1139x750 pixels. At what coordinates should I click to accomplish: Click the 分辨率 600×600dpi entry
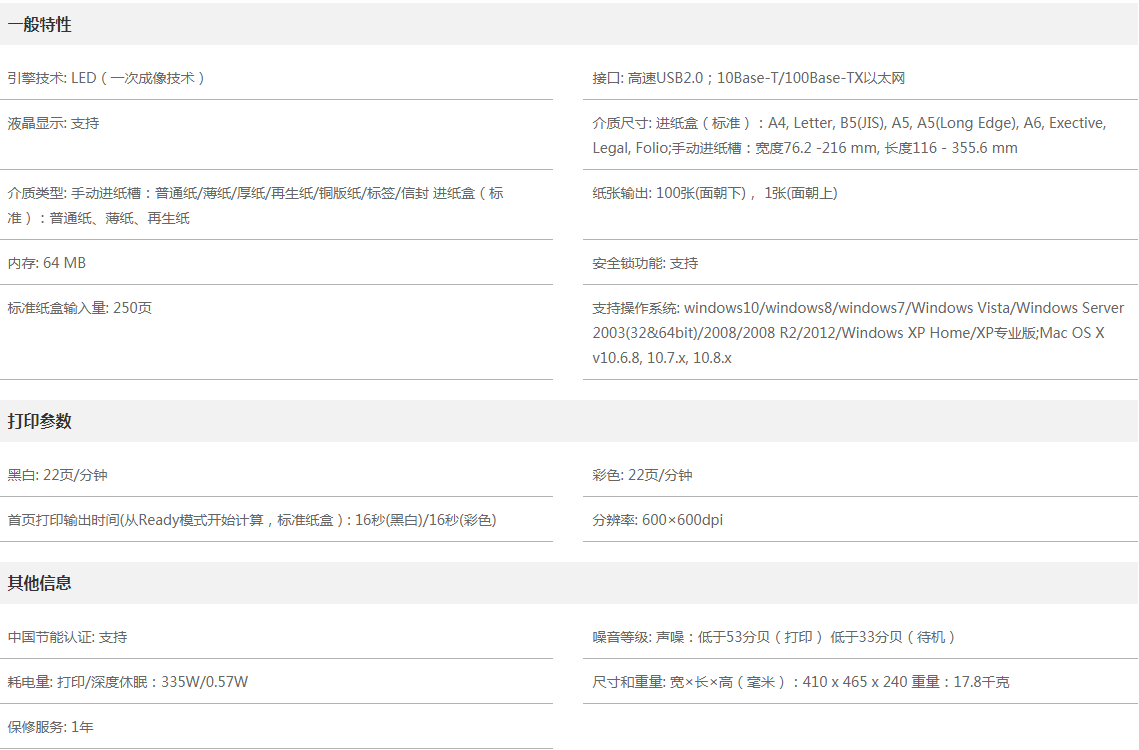(657, 520)
